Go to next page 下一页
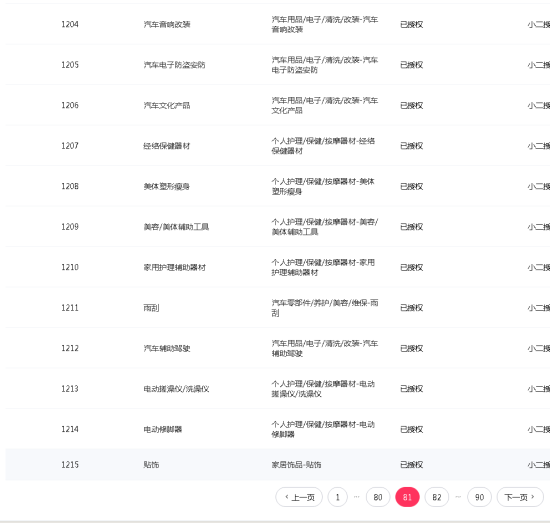 [520, 497]
